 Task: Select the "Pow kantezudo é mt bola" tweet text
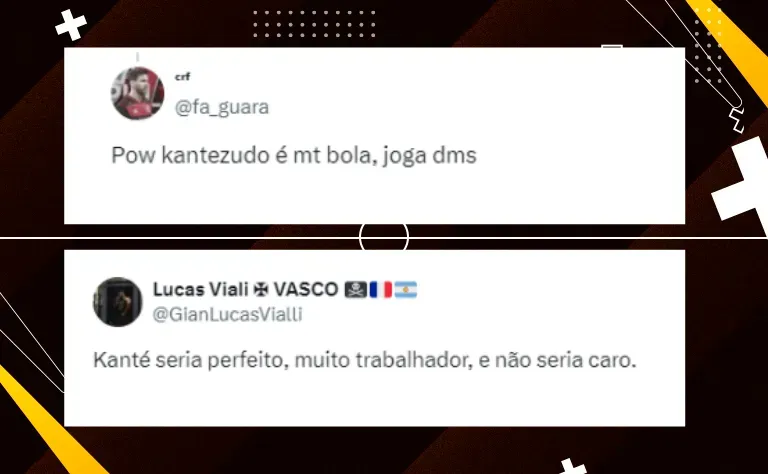pyautogui.click(x=294, y=156)
